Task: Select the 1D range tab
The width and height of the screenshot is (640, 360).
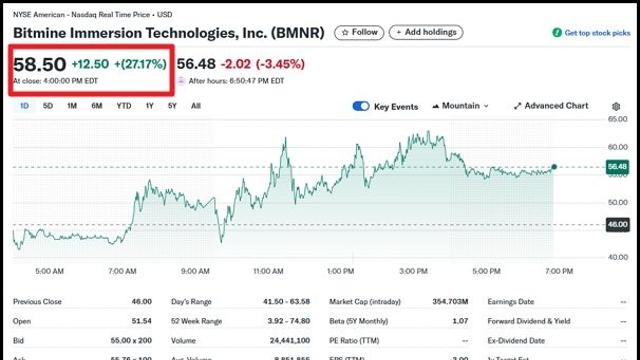Action: coord(24,106)
